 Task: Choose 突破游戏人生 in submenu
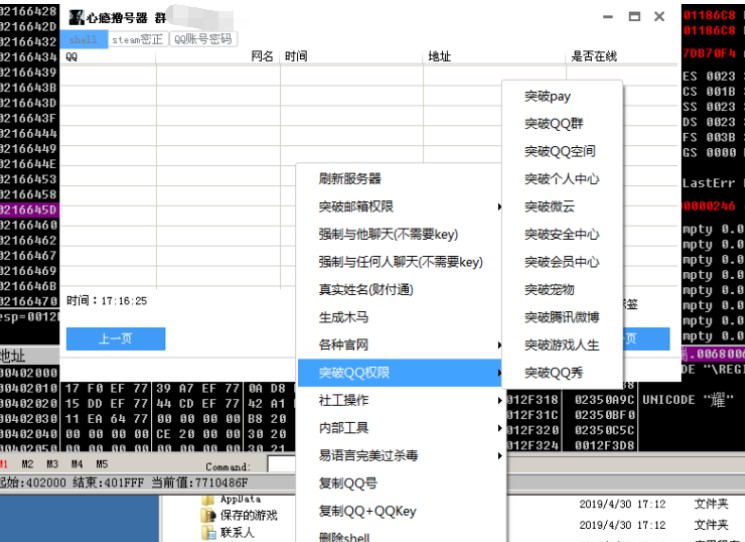coord(562,344)
